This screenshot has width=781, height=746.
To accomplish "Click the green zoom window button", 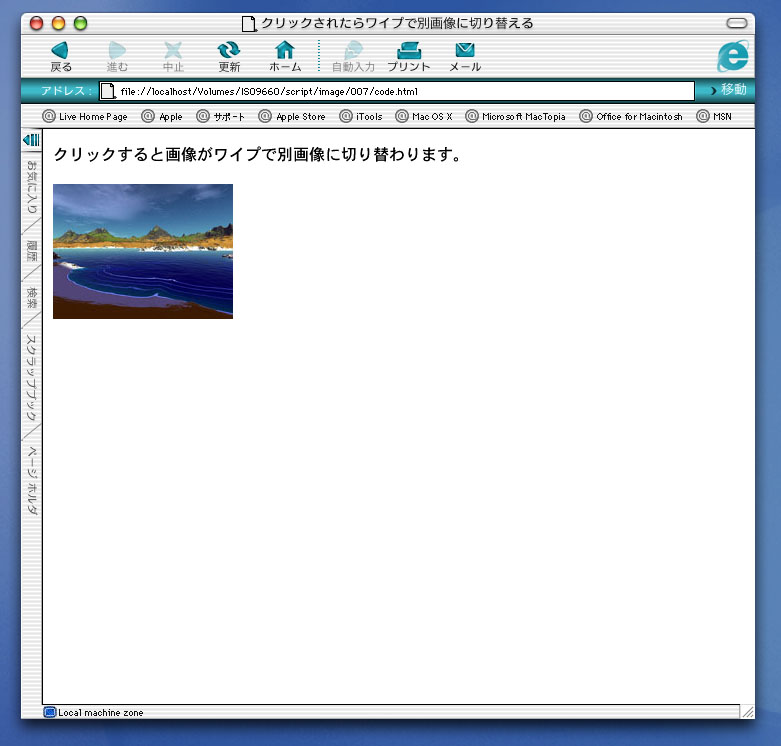I will pyautogui.click(x=80, y=23).
